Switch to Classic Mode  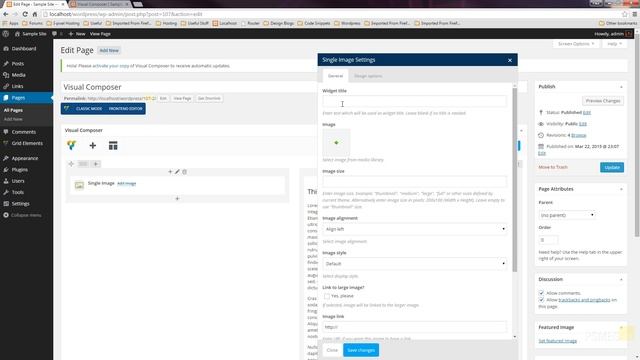point(89,109)
